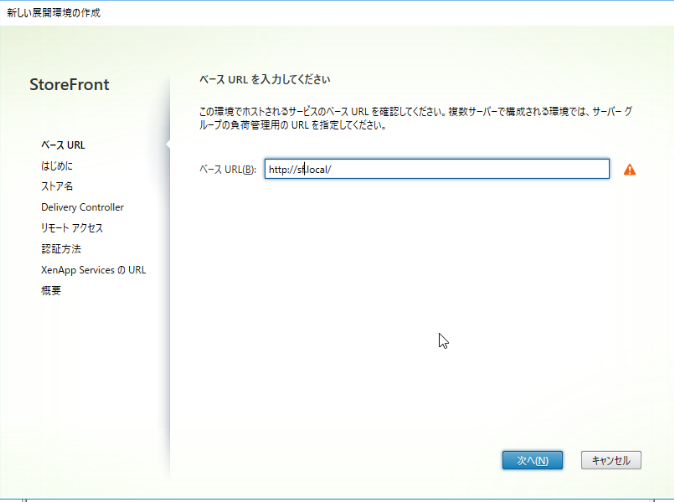Image resolution: width=674 pixels, height=502 pixels.
Task: Select Delivery Controller step in sidebar
Action: [83, 207]
